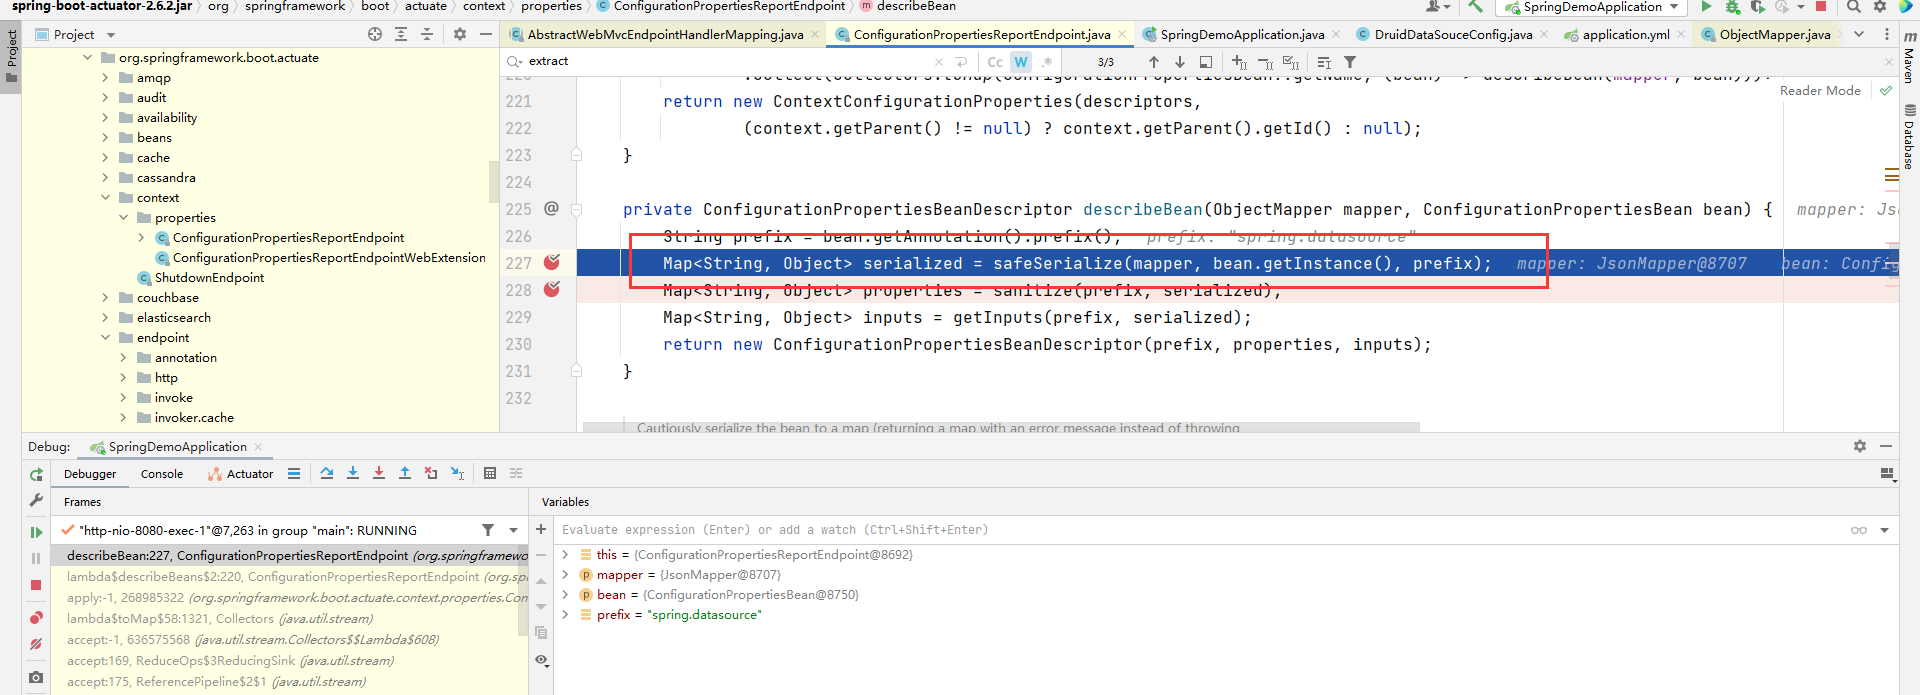Open View Breakpoints icon
Viewport: 1920px width, 695px height.
tap(36, 618)
